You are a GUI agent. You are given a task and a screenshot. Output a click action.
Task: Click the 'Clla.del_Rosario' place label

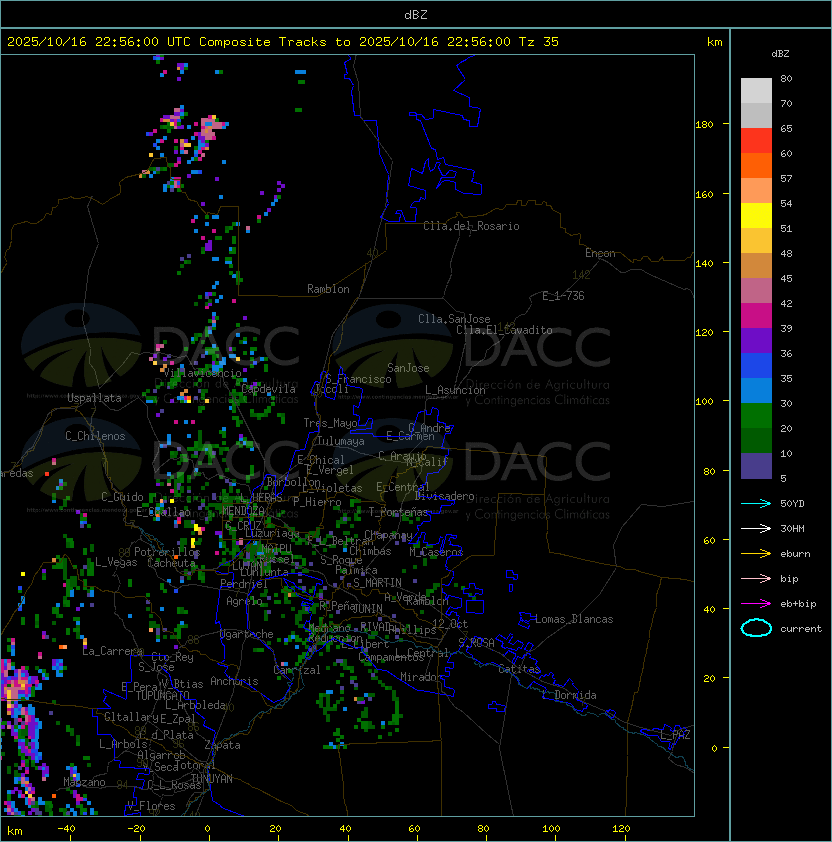471,226
